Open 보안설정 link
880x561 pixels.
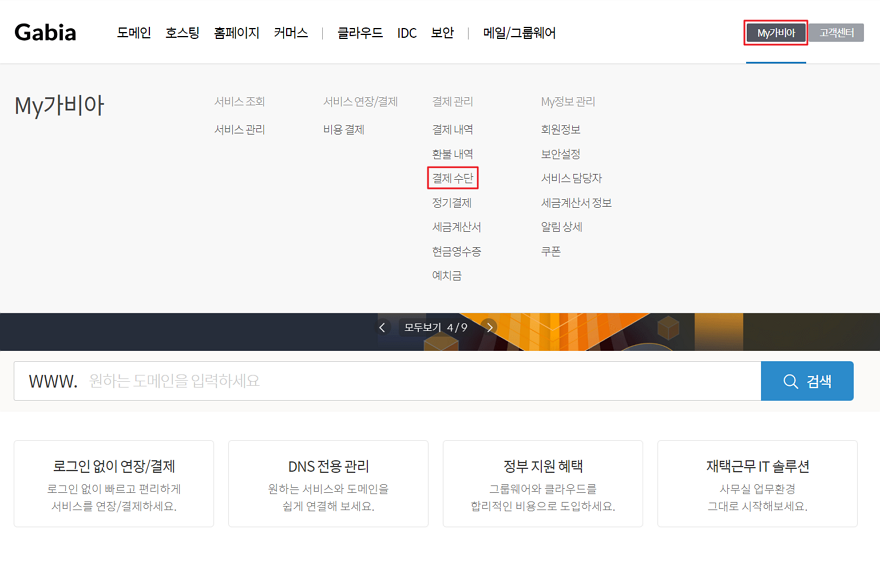[561, 154]
